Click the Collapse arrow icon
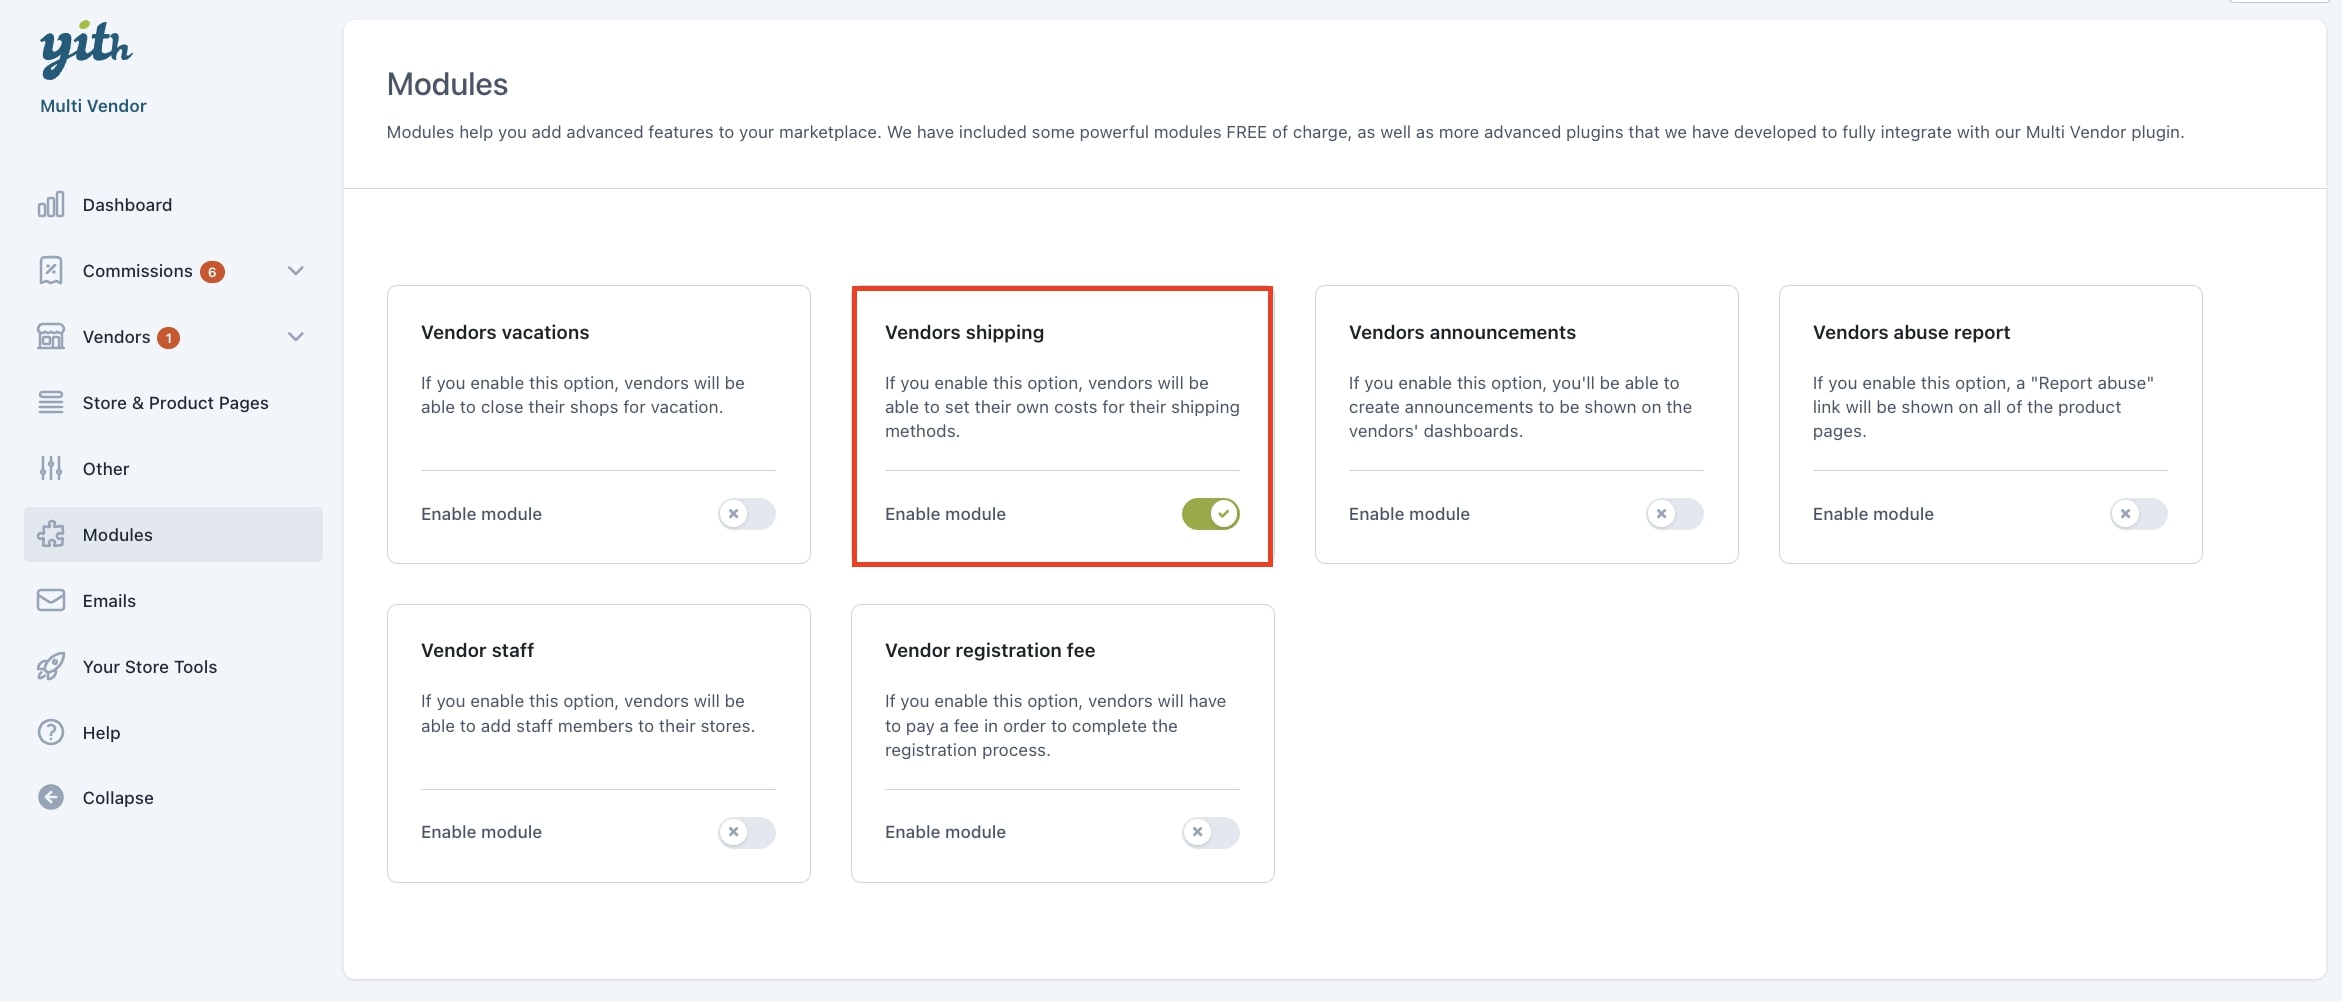 click(x=51, y=798)
